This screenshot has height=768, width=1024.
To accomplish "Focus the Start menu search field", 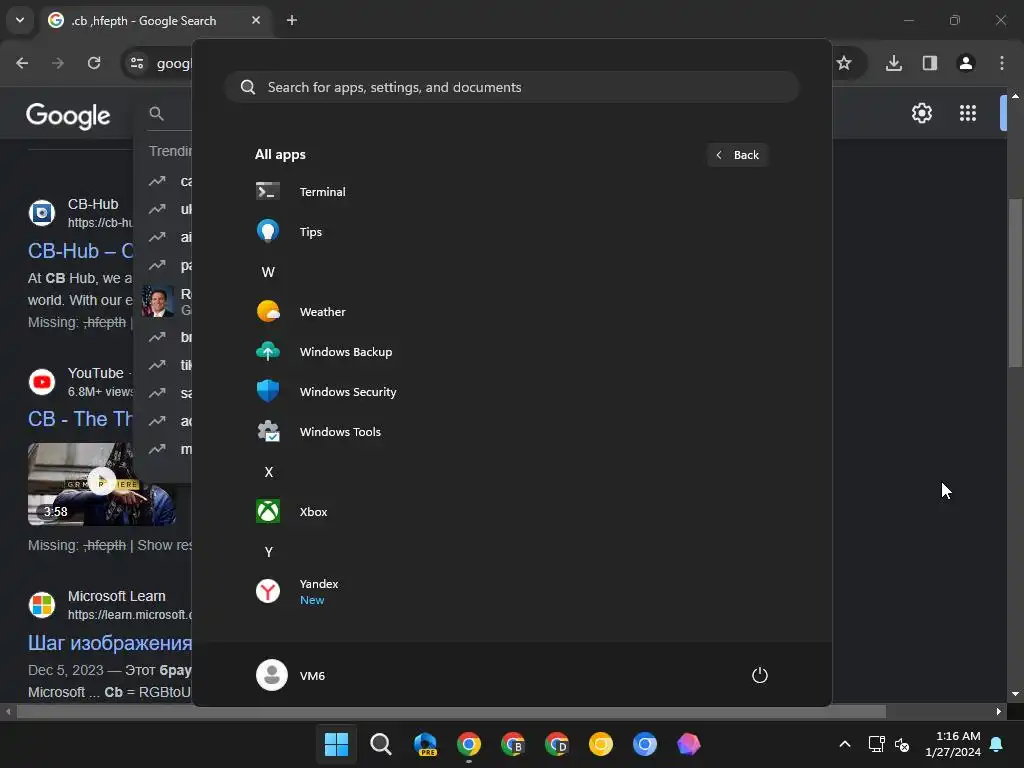I will tap(511, 87).
